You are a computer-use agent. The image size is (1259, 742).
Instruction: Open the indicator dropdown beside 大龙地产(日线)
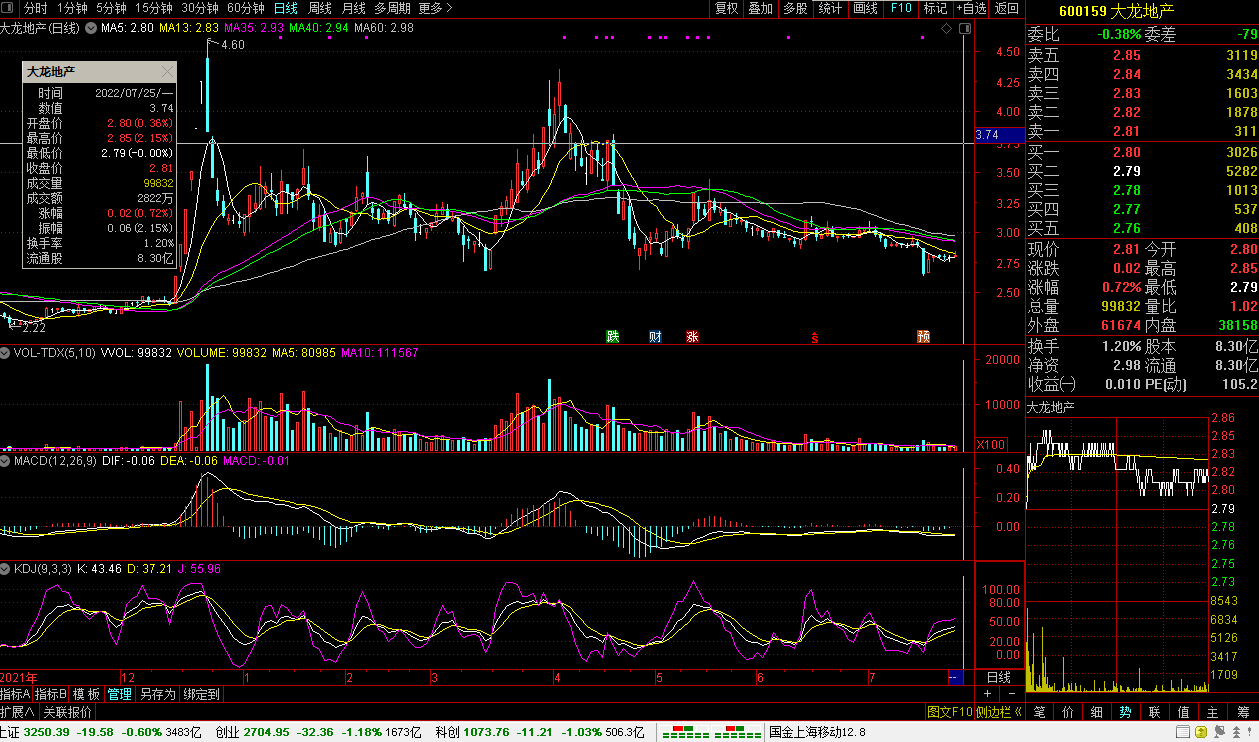click(x=92, y=28)
